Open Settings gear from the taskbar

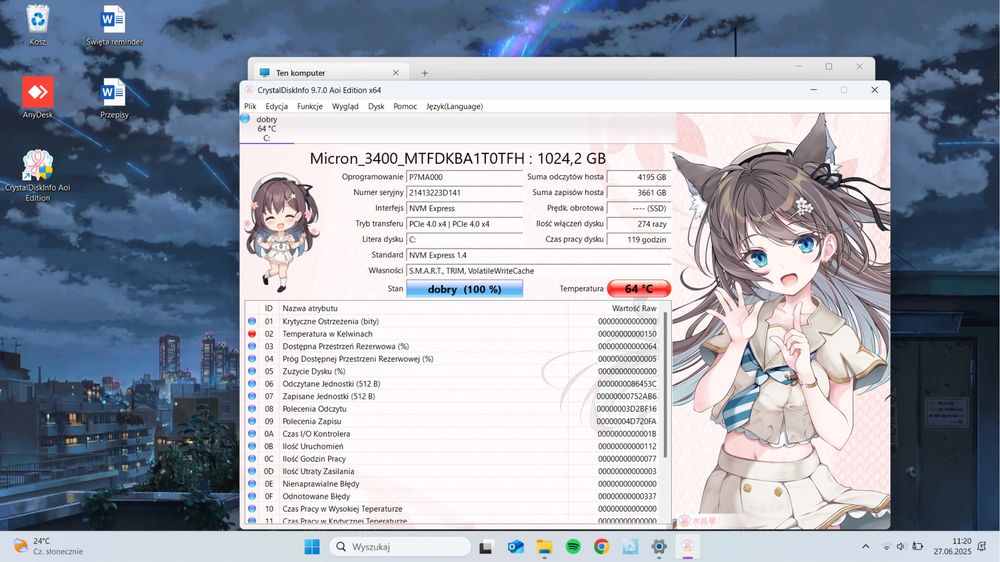(659, 547)
